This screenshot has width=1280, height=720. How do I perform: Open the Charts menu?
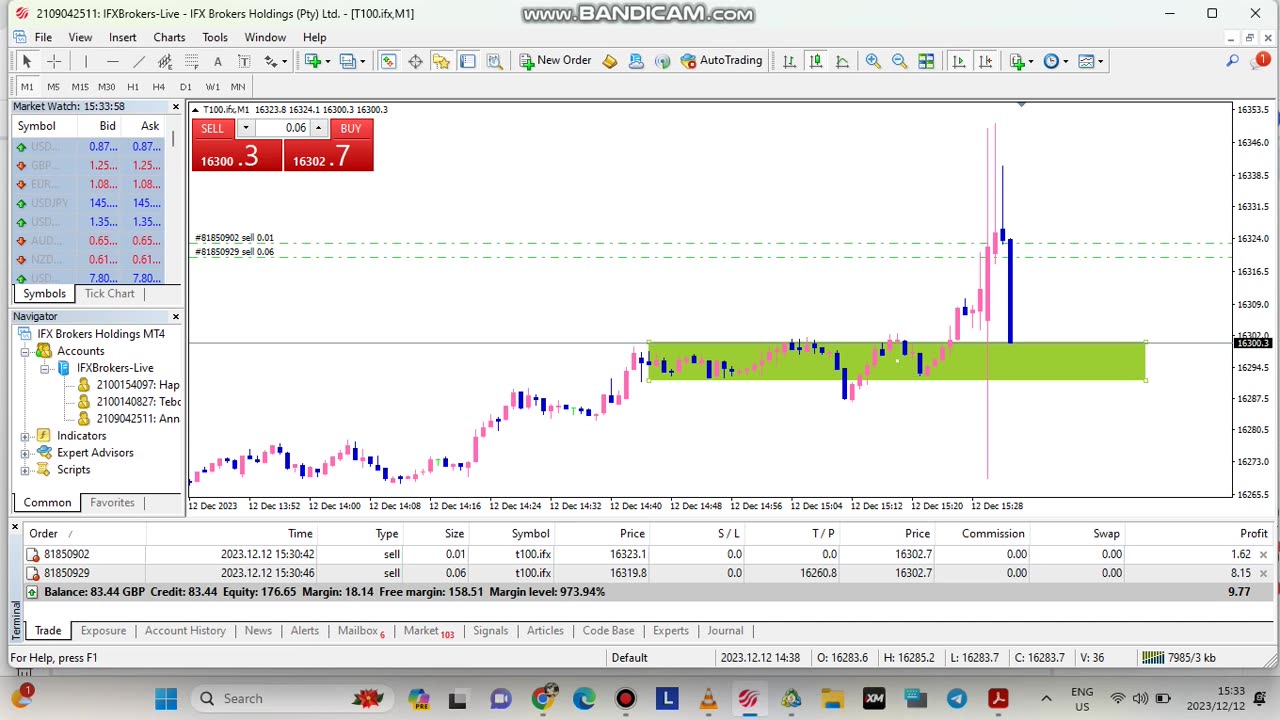pyautogui.click(x=169, y=37)
